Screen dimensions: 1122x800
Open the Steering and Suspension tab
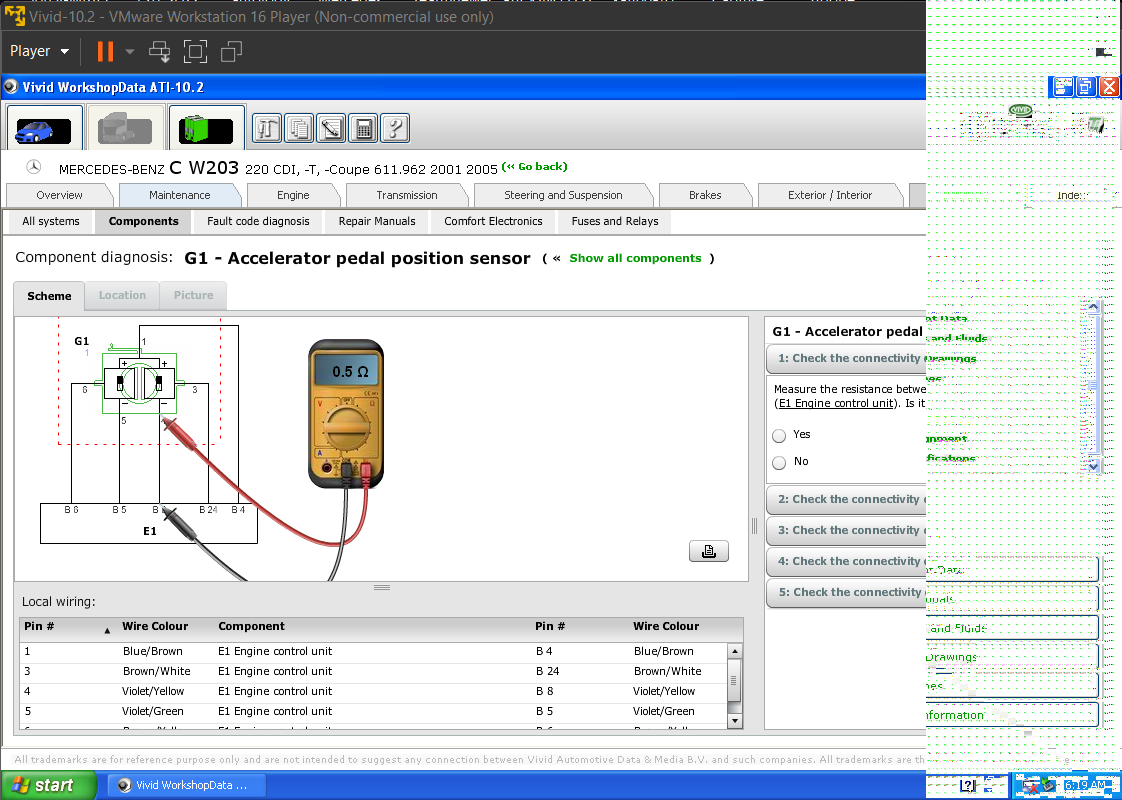click(x=563, y=195)
